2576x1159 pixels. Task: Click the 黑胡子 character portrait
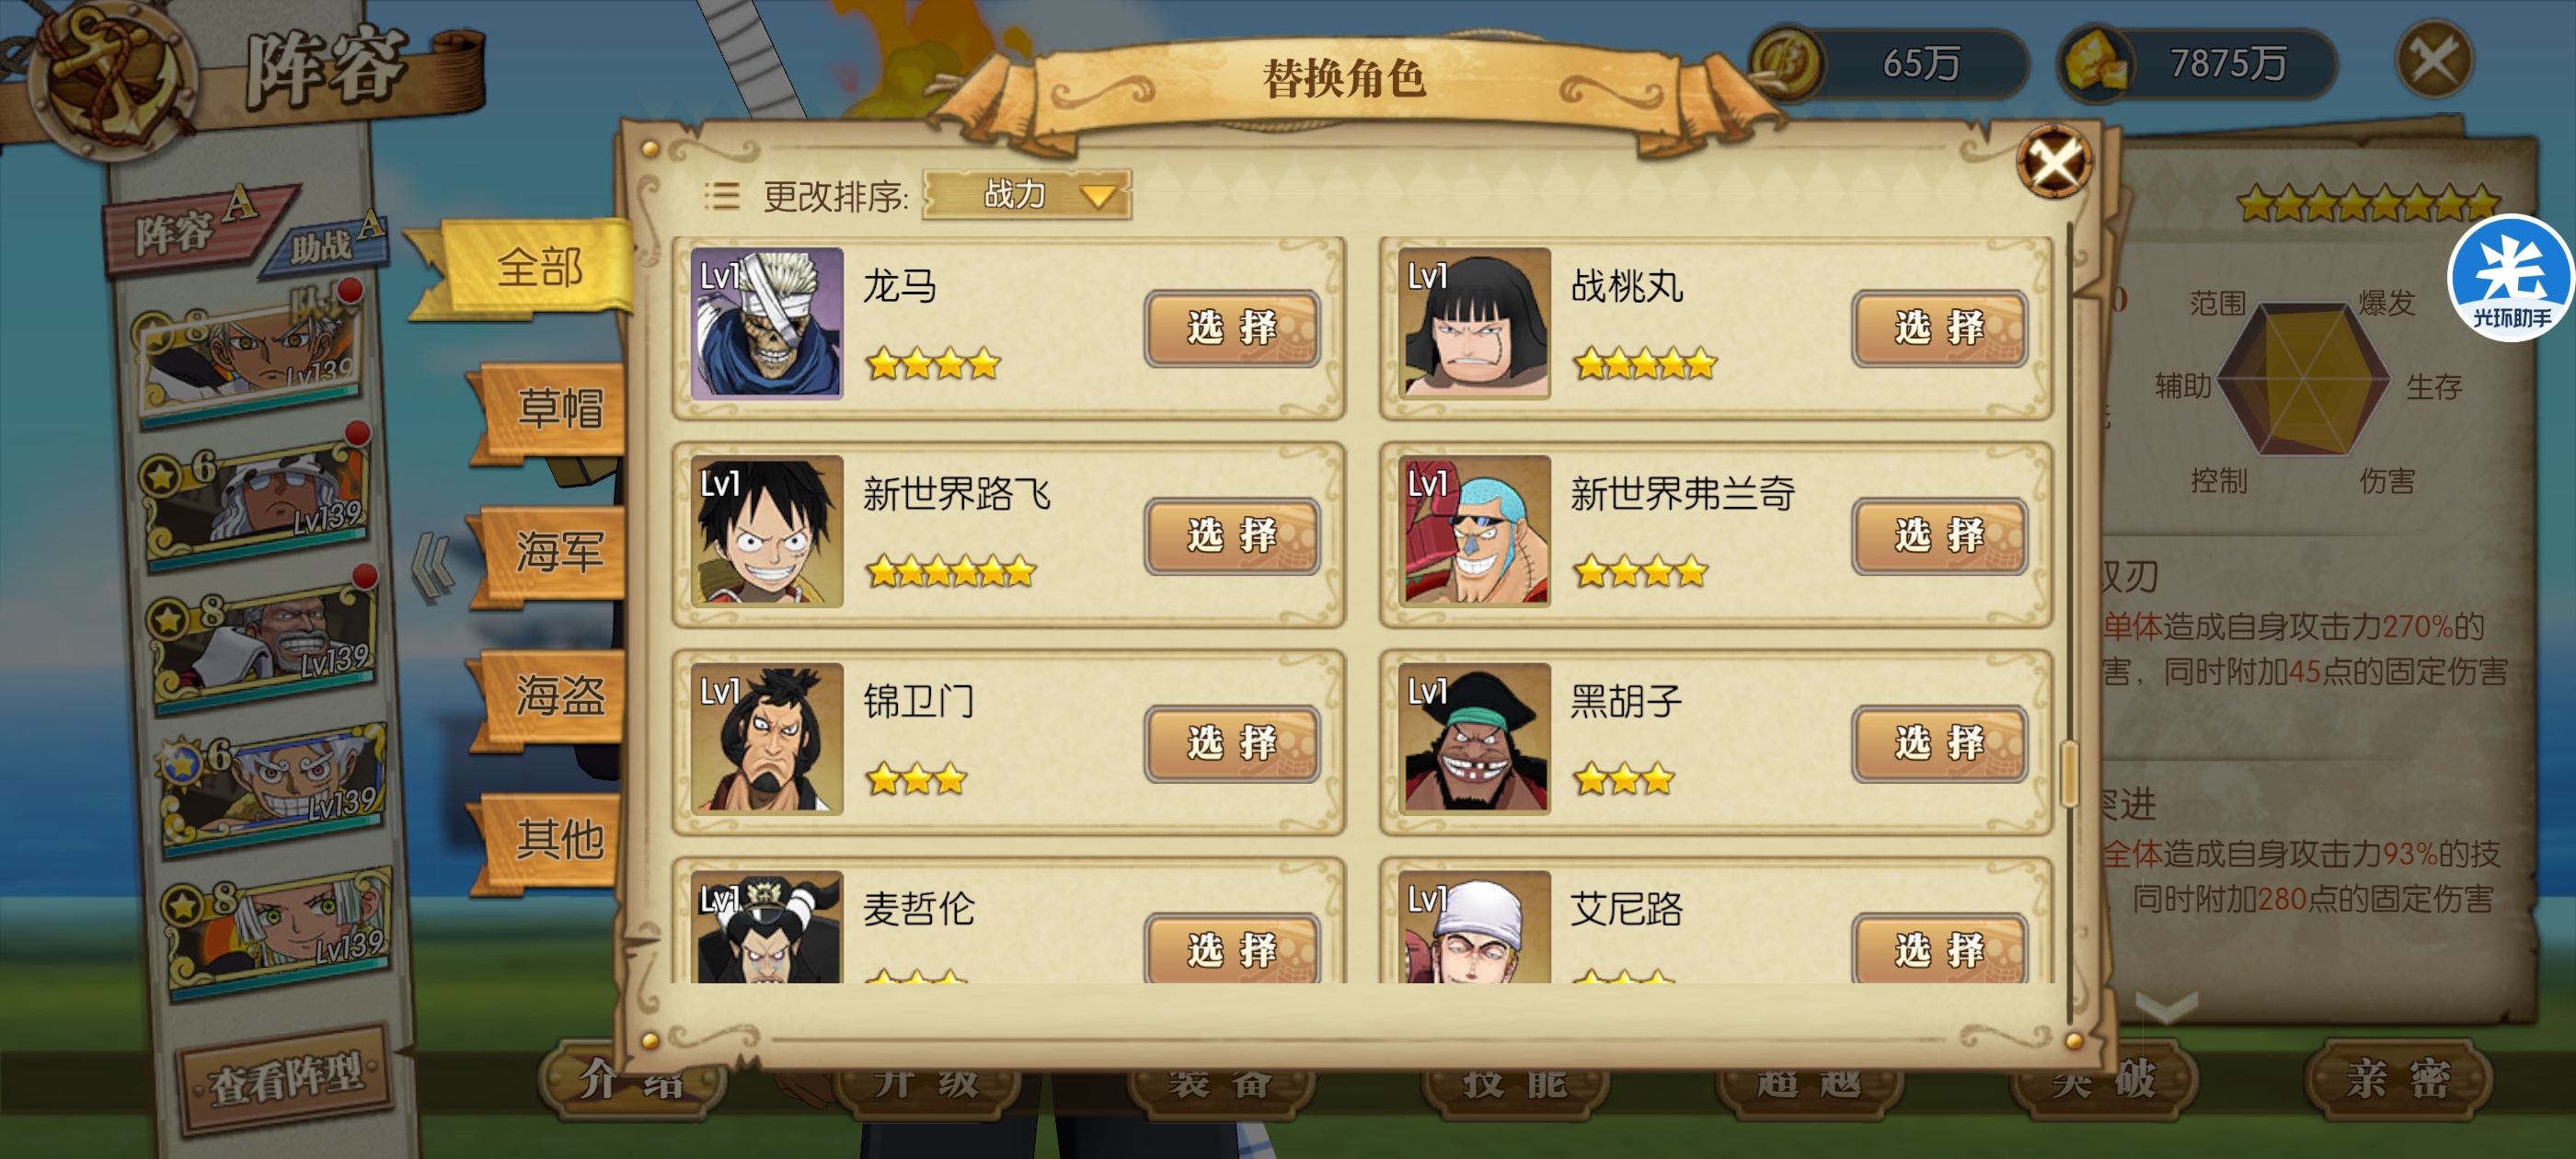[x=1475, y=739]
